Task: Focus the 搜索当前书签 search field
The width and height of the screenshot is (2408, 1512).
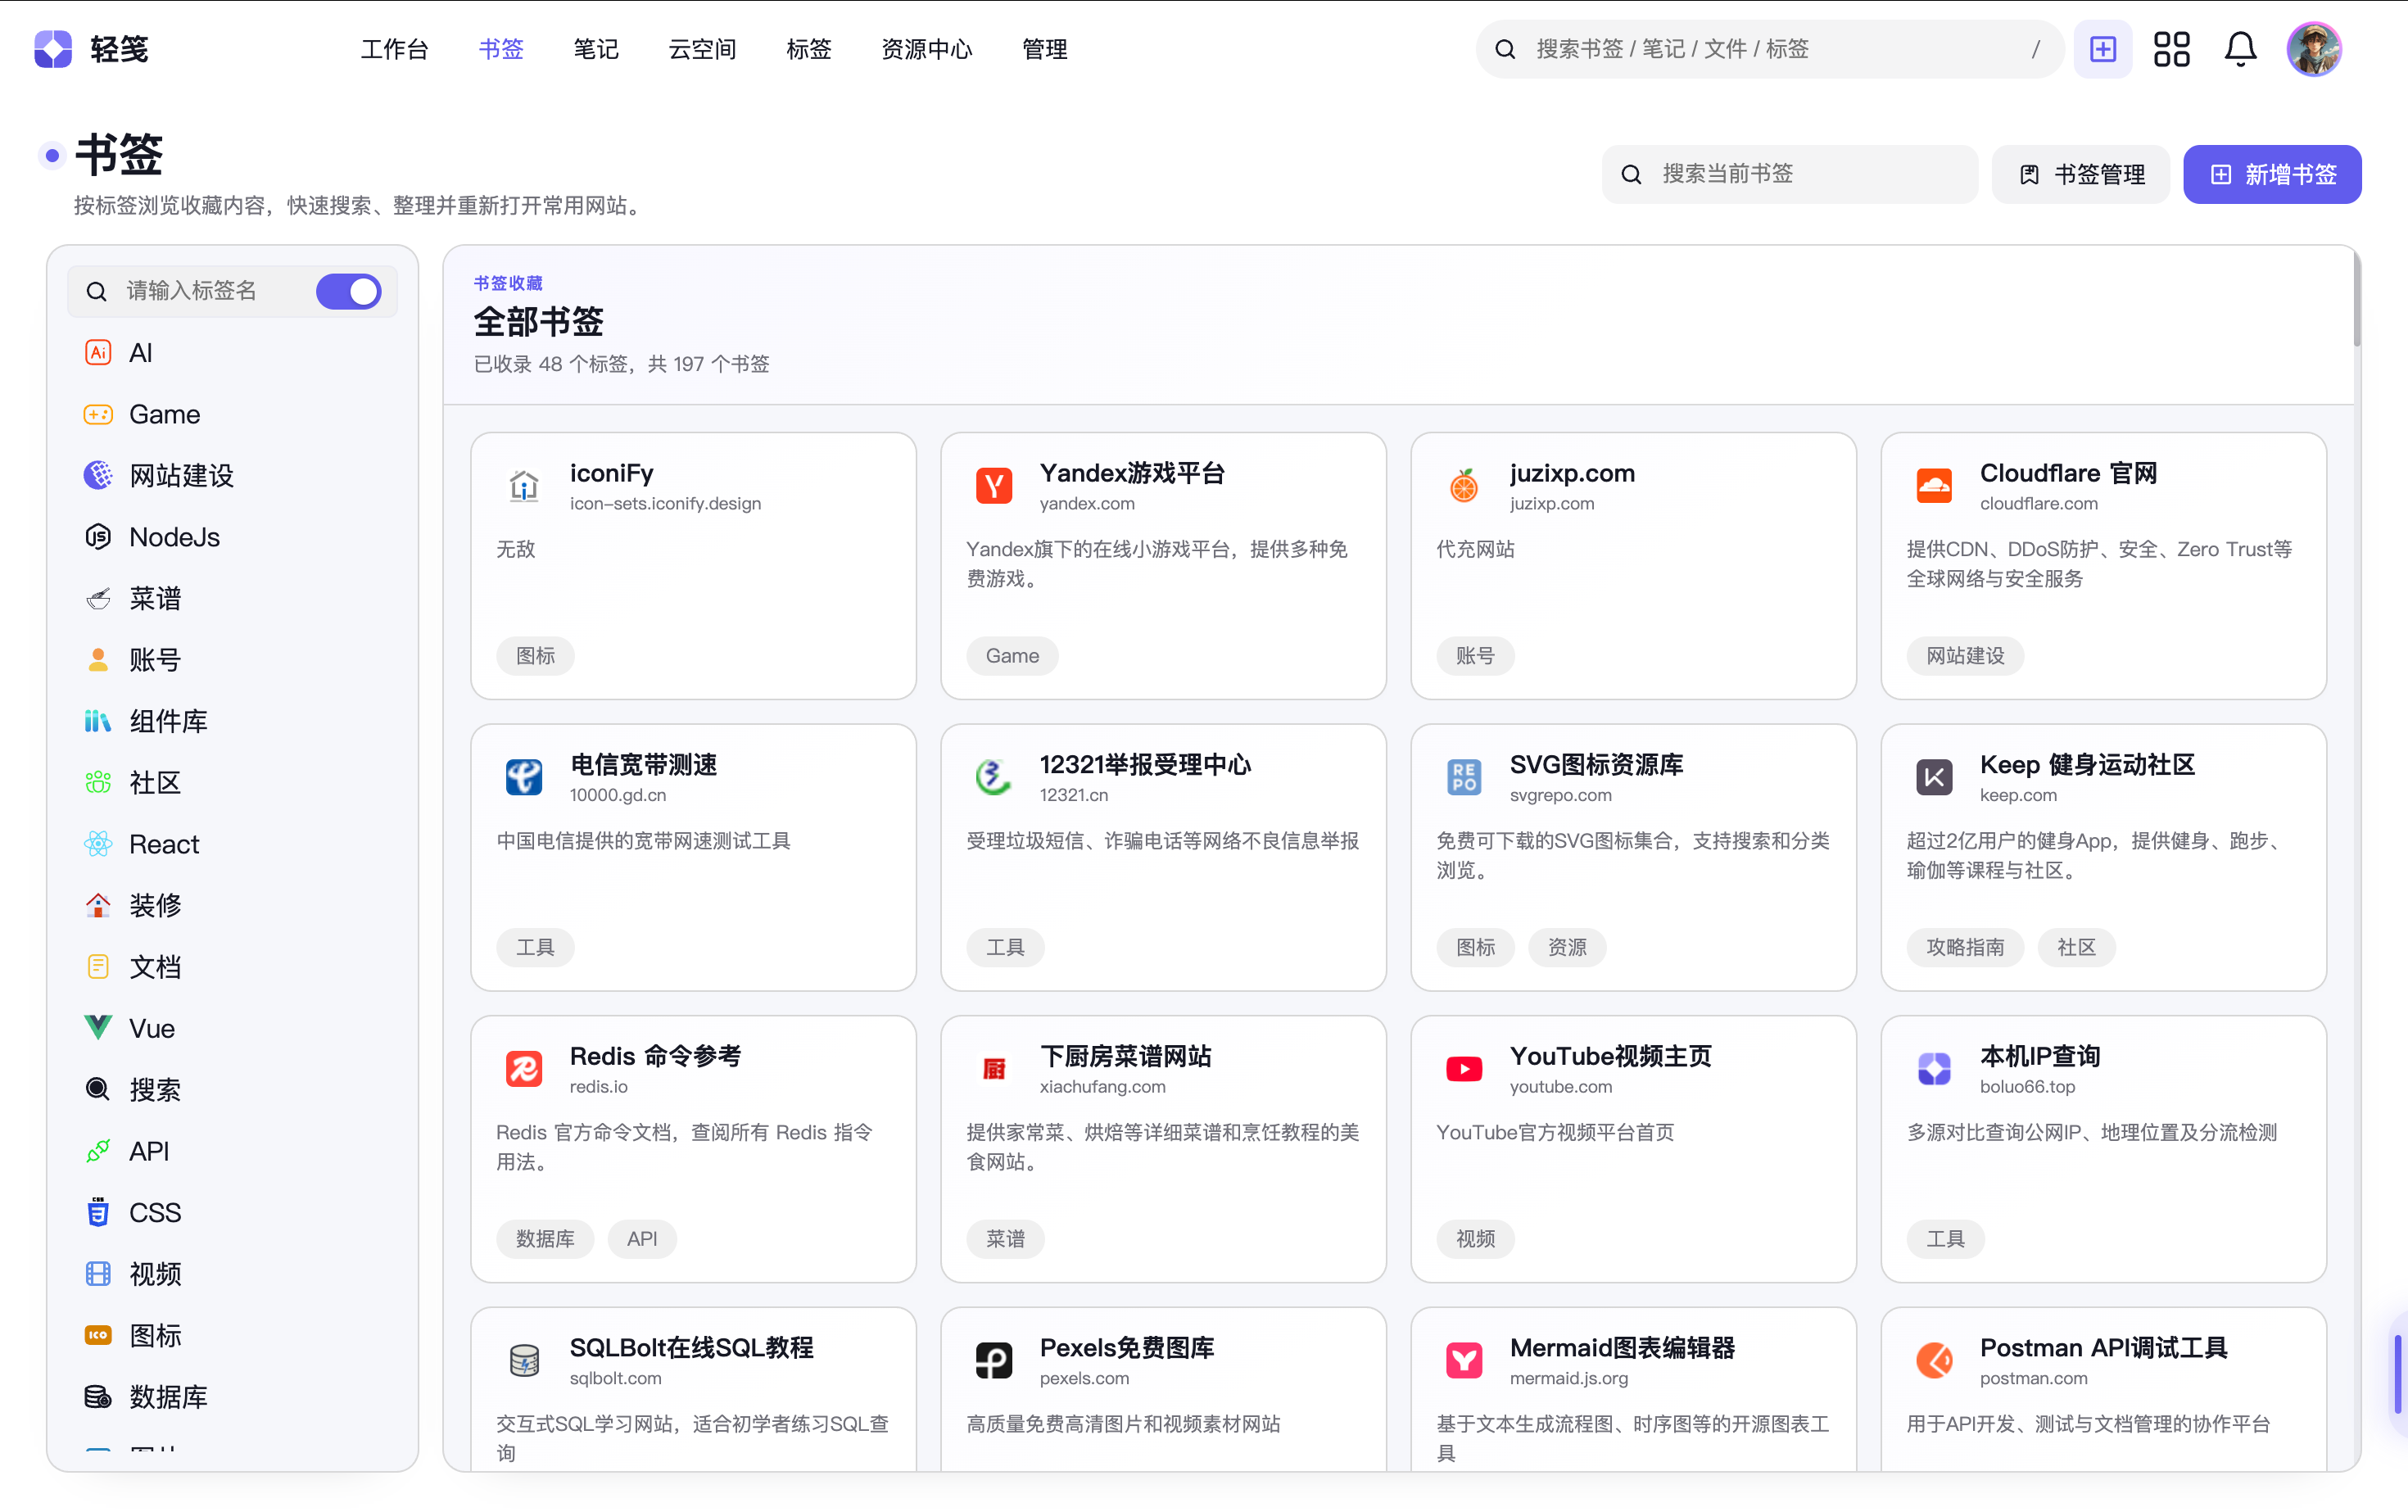Action: pos(1790,175)
